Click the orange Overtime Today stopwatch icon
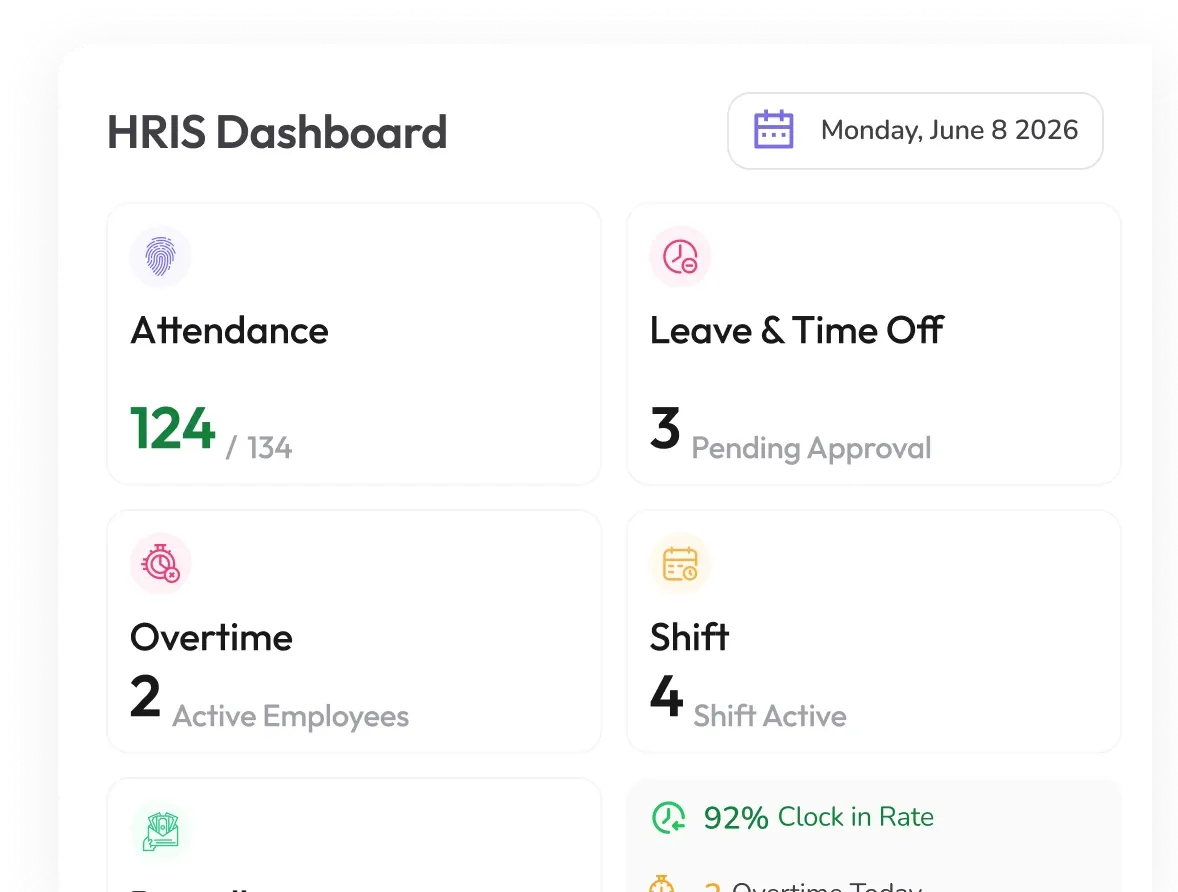Image resolution: width=1178 pixels, height=892 pixels. [661, 884]
